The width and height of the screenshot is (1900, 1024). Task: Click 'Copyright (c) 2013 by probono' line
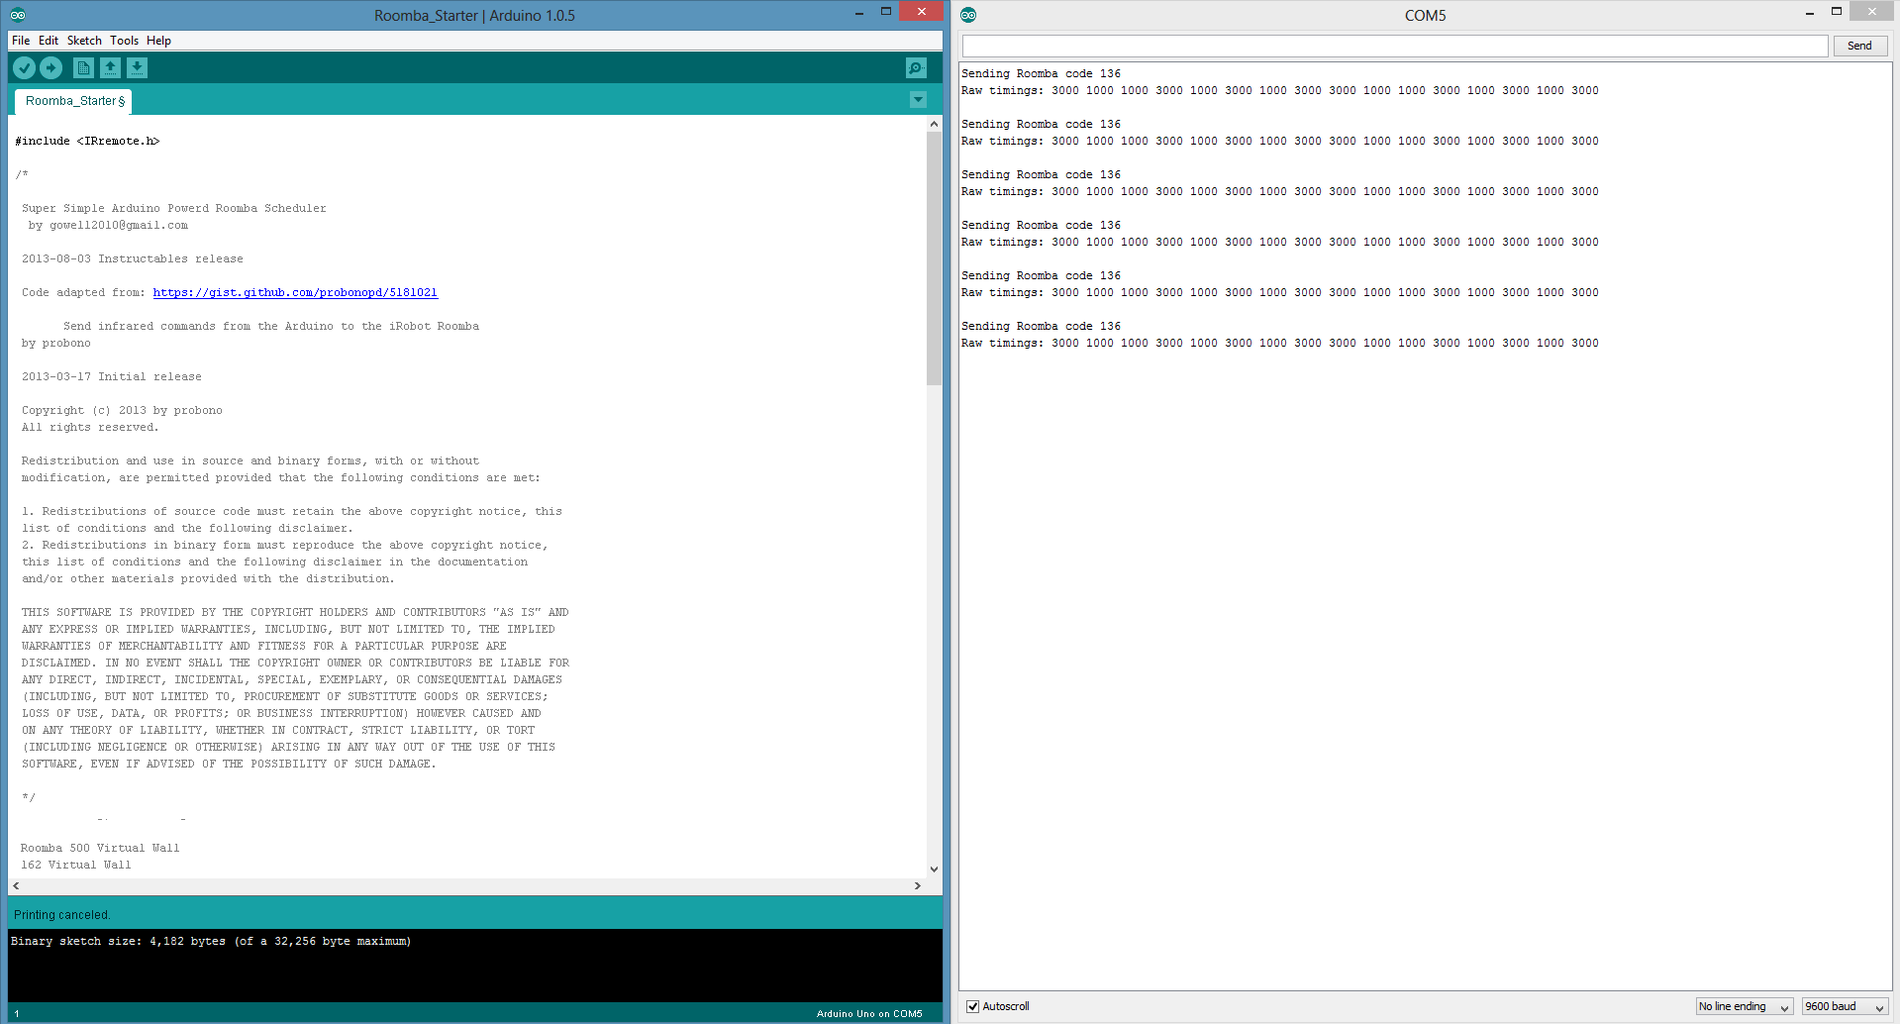tap(122, 411)
